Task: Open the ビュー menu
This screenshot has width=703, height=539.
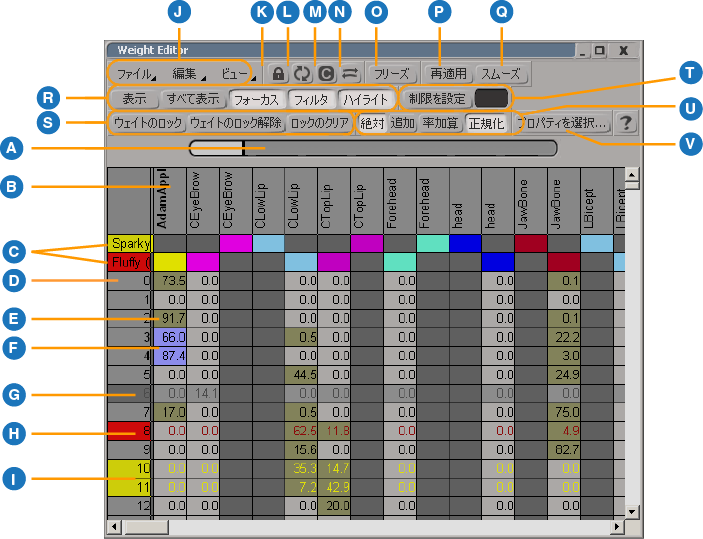Action: (237, 74)
